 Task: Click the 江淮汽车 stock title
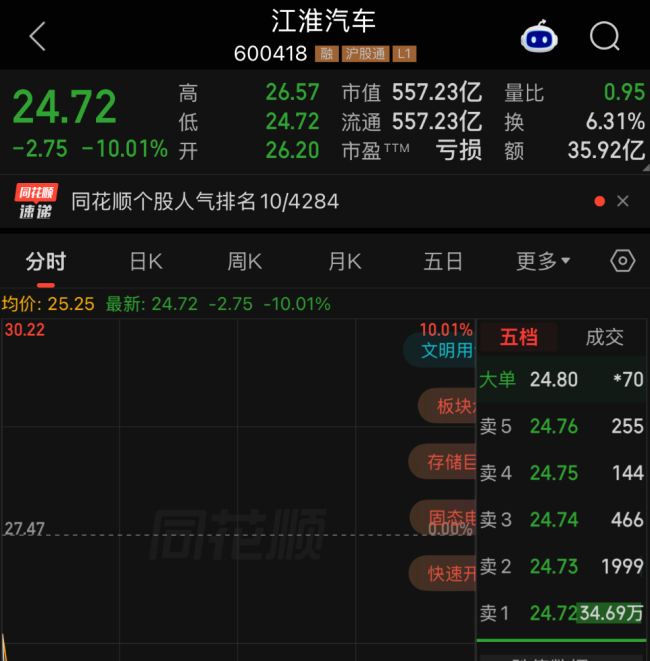[x=324, y=21]
